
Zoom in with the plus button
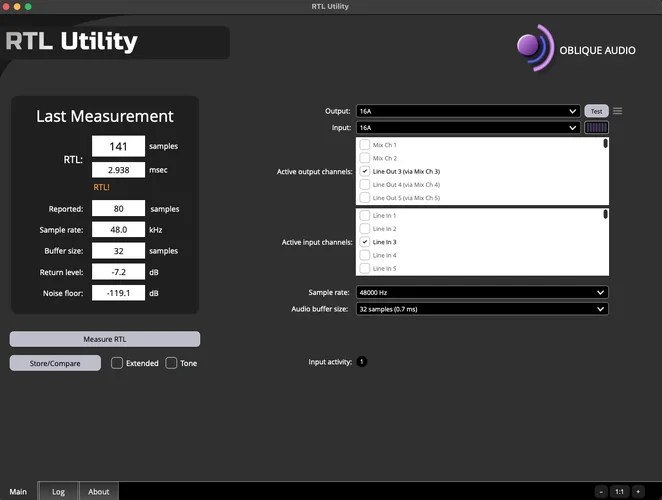point(637,492)
